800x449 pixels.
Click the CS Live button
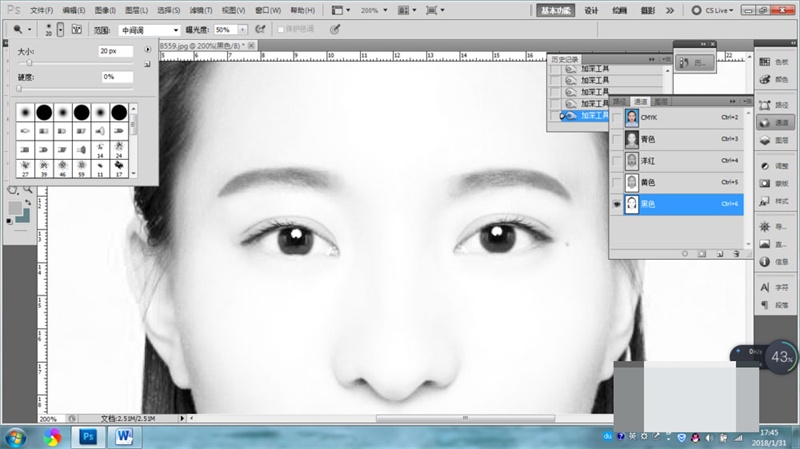click(715, 10)
